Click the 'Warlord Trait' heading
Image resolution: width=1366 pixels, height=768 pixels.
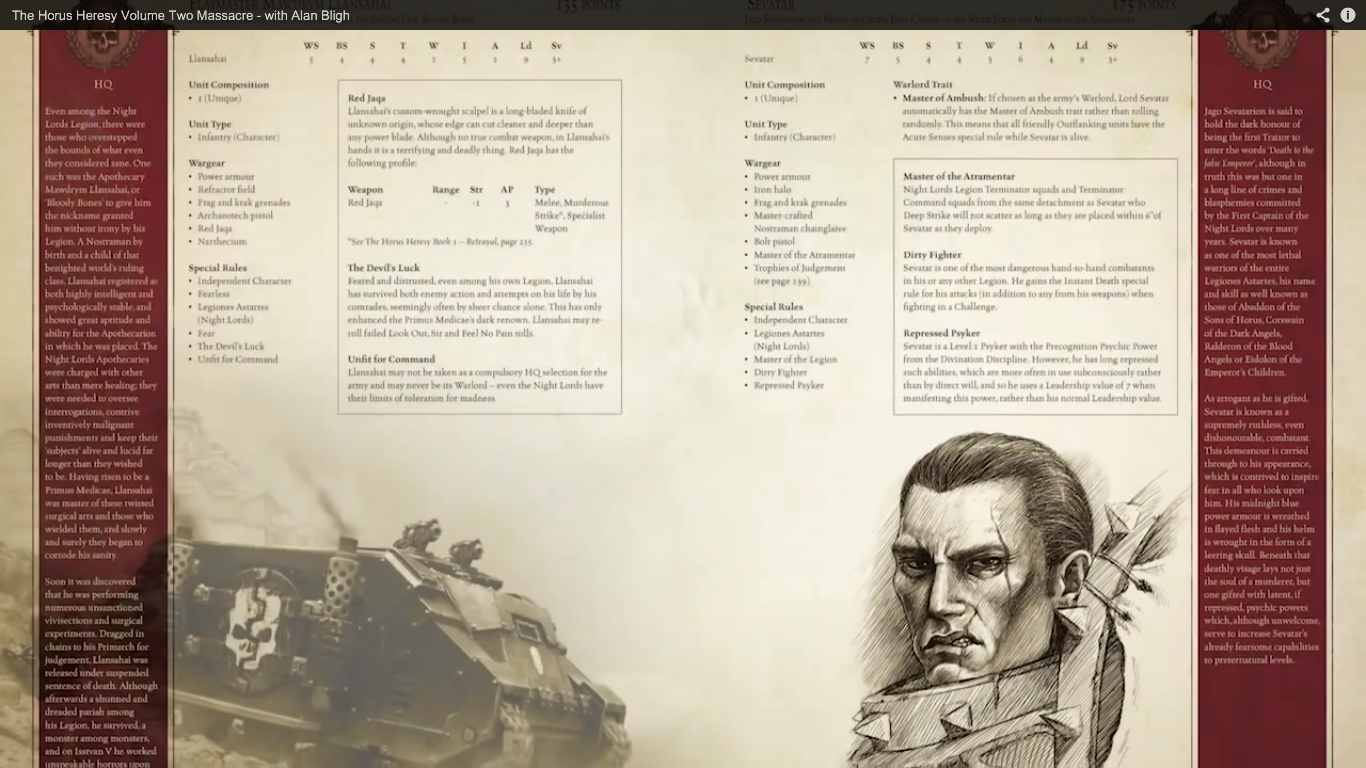(x=922, y=85)
